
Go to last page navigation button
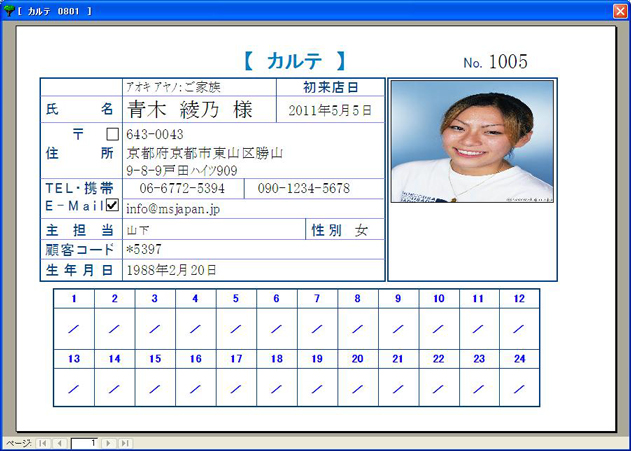pyautogui.click(x=125, y=443)
